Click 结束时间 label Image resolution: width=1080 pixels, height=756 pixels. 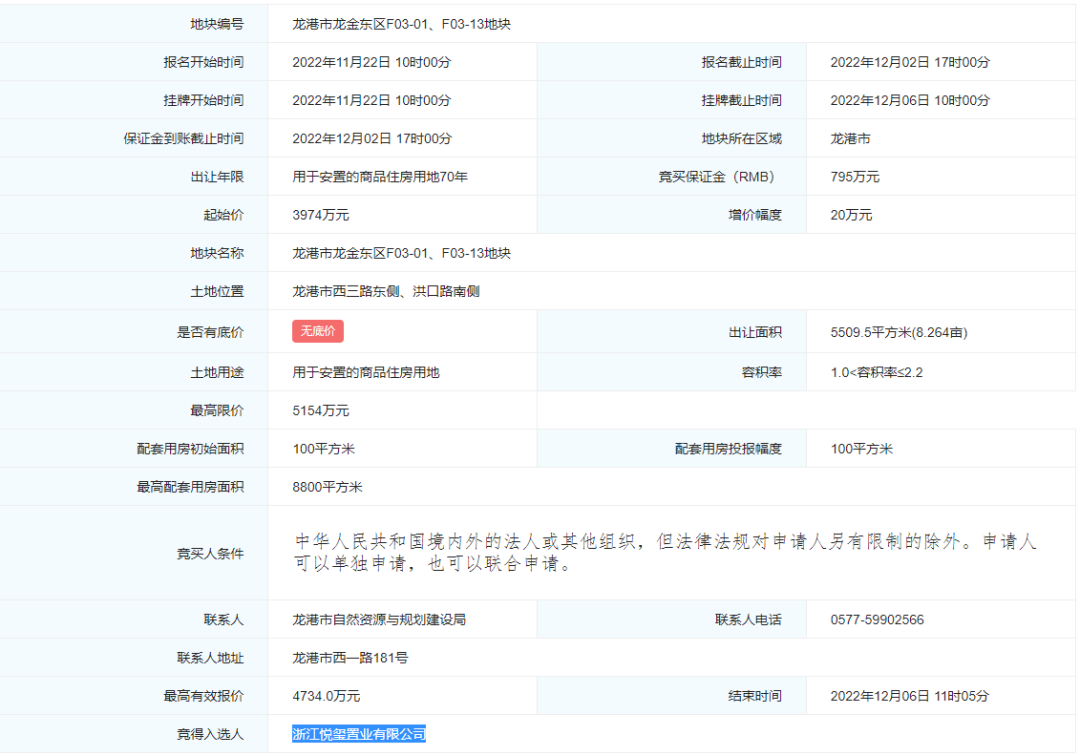(x=755, y=696)
